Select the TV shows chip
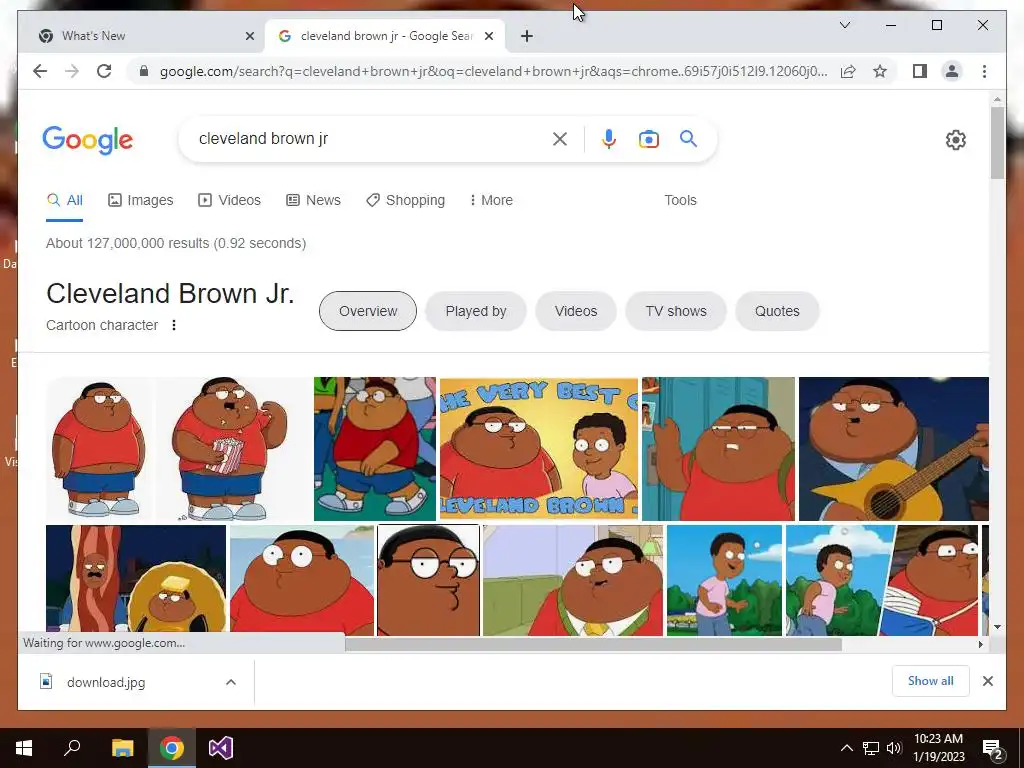 [676, 311]
